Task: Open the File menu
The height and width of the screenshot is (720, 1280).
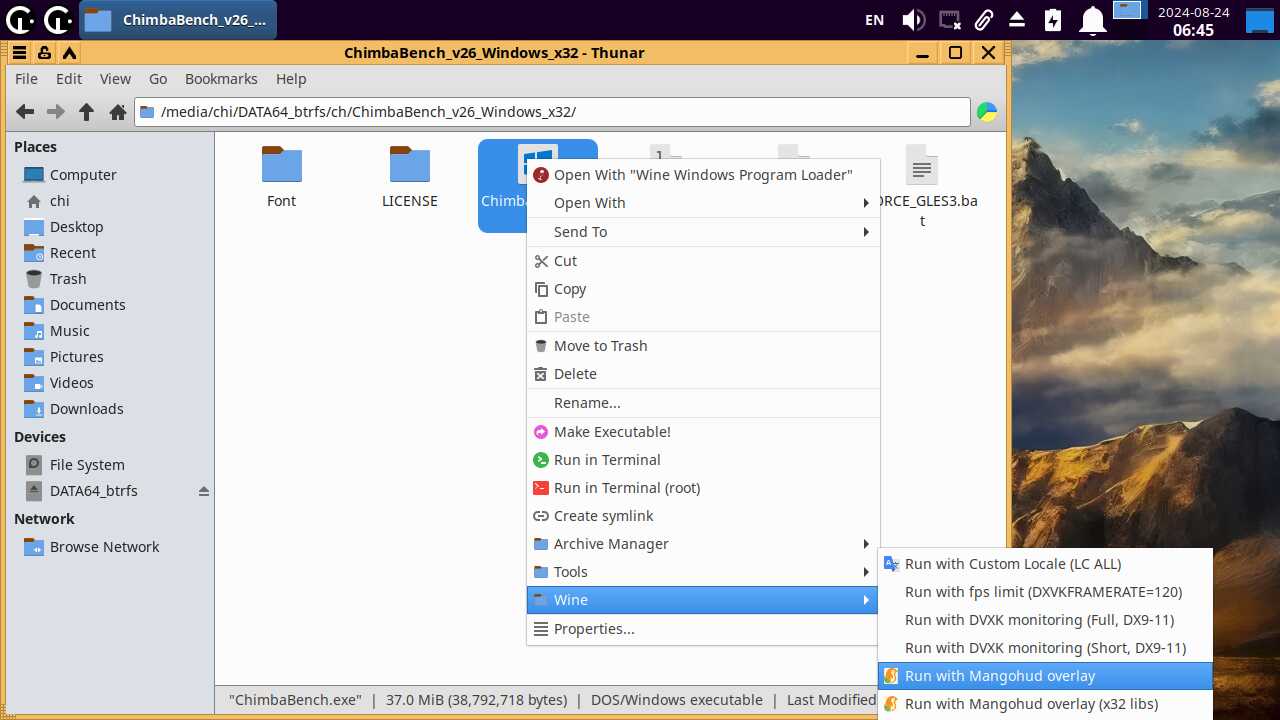Action: [26, 79]
